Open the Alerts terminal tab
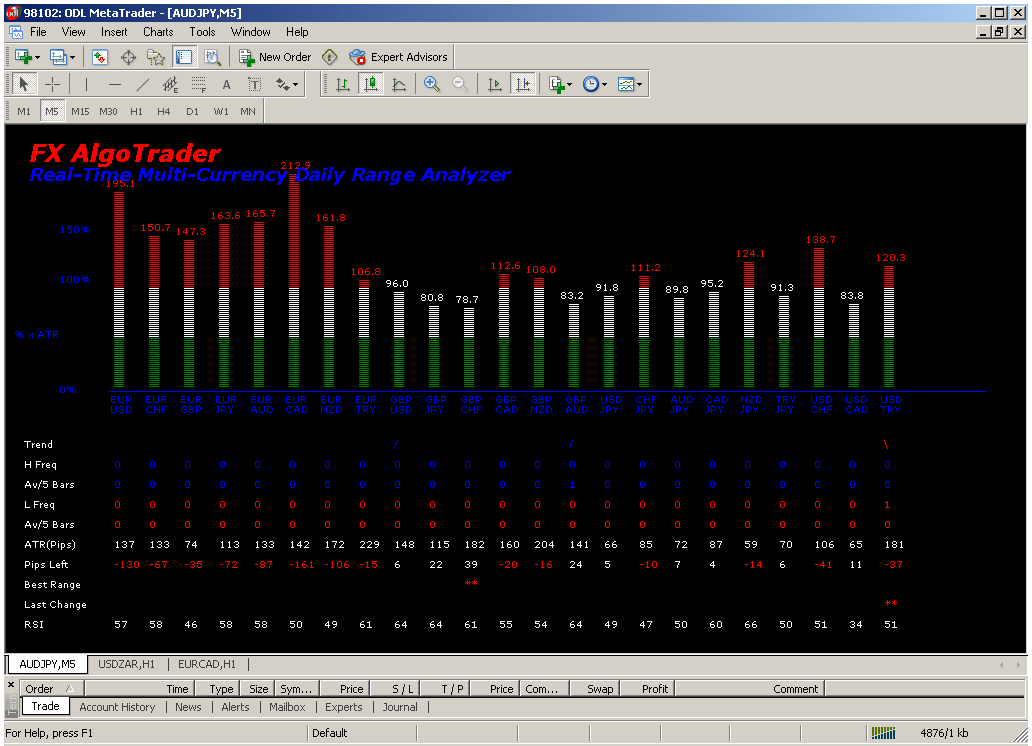1032x746 pixels. (x=235, y=706)
